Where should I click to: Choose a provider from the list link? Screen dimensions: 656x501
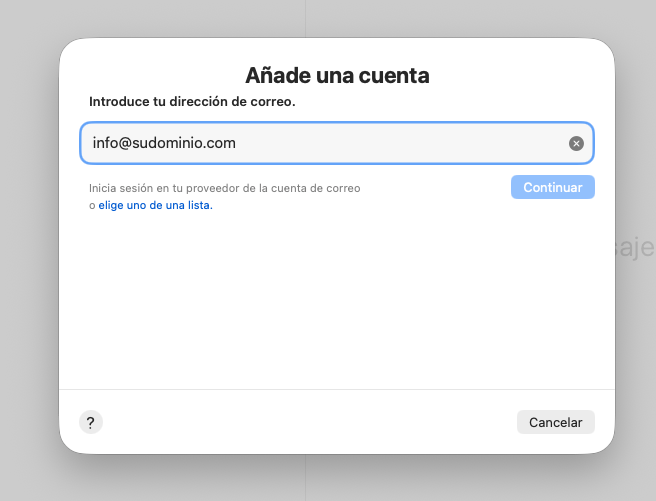[155, 205]
